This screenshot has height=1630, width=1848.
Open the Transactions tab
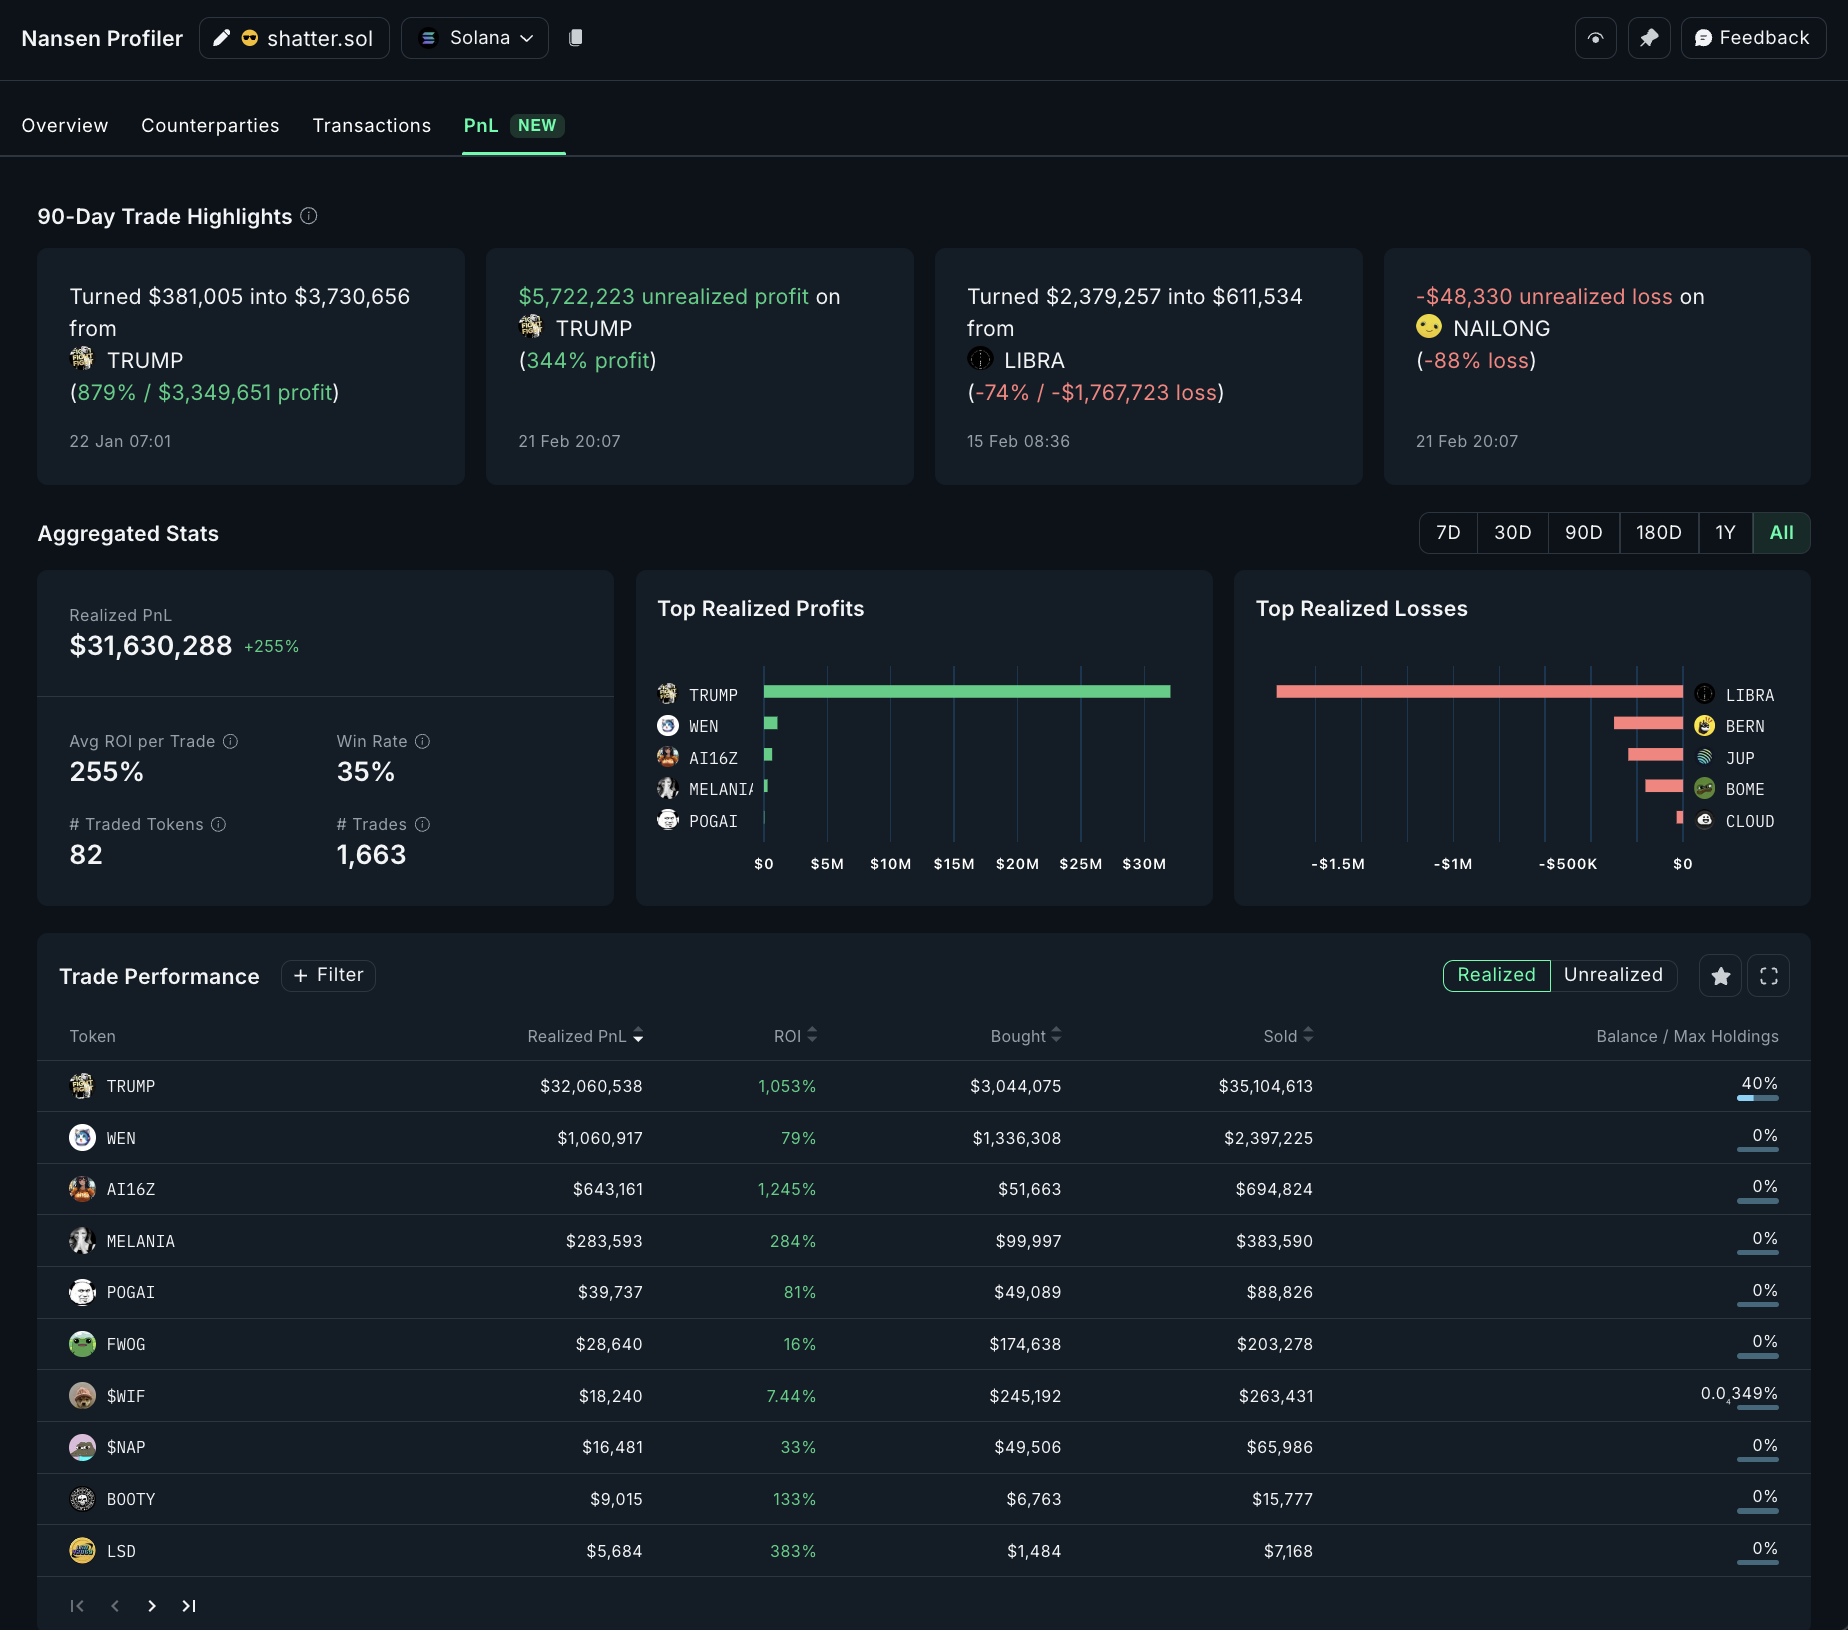372,125
